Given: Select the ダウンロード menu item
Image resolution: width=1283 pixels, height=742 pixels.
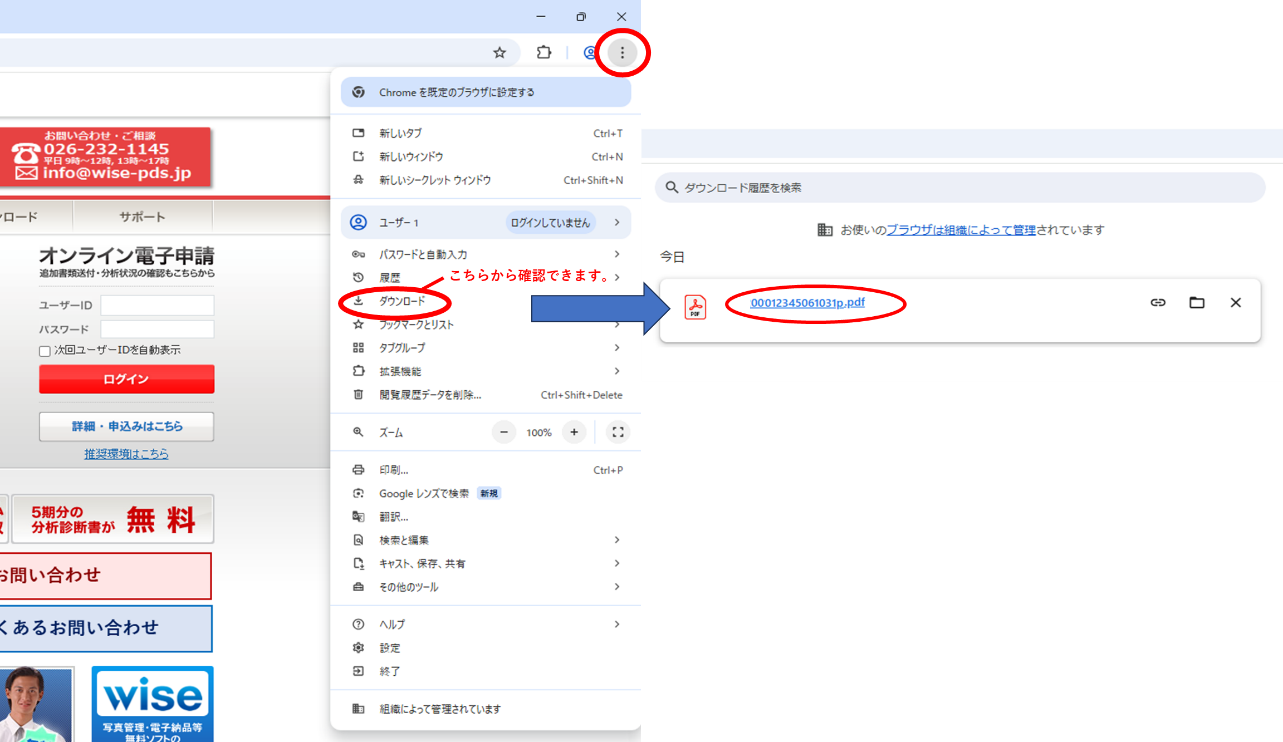Looking at the screenshot, I should (x=486, y=301).
